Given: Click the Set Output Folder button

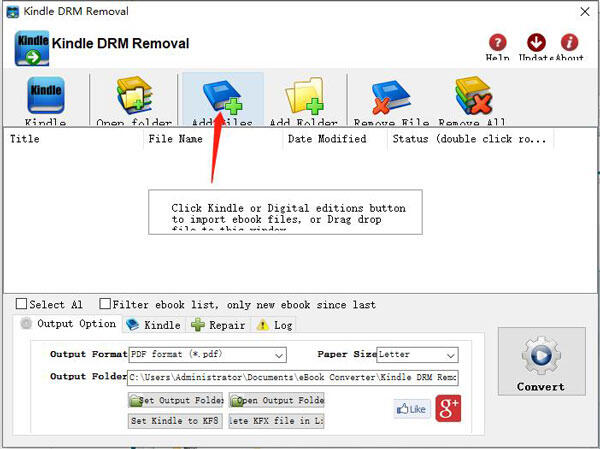Looking at the screenshot, I should (175, 400).
